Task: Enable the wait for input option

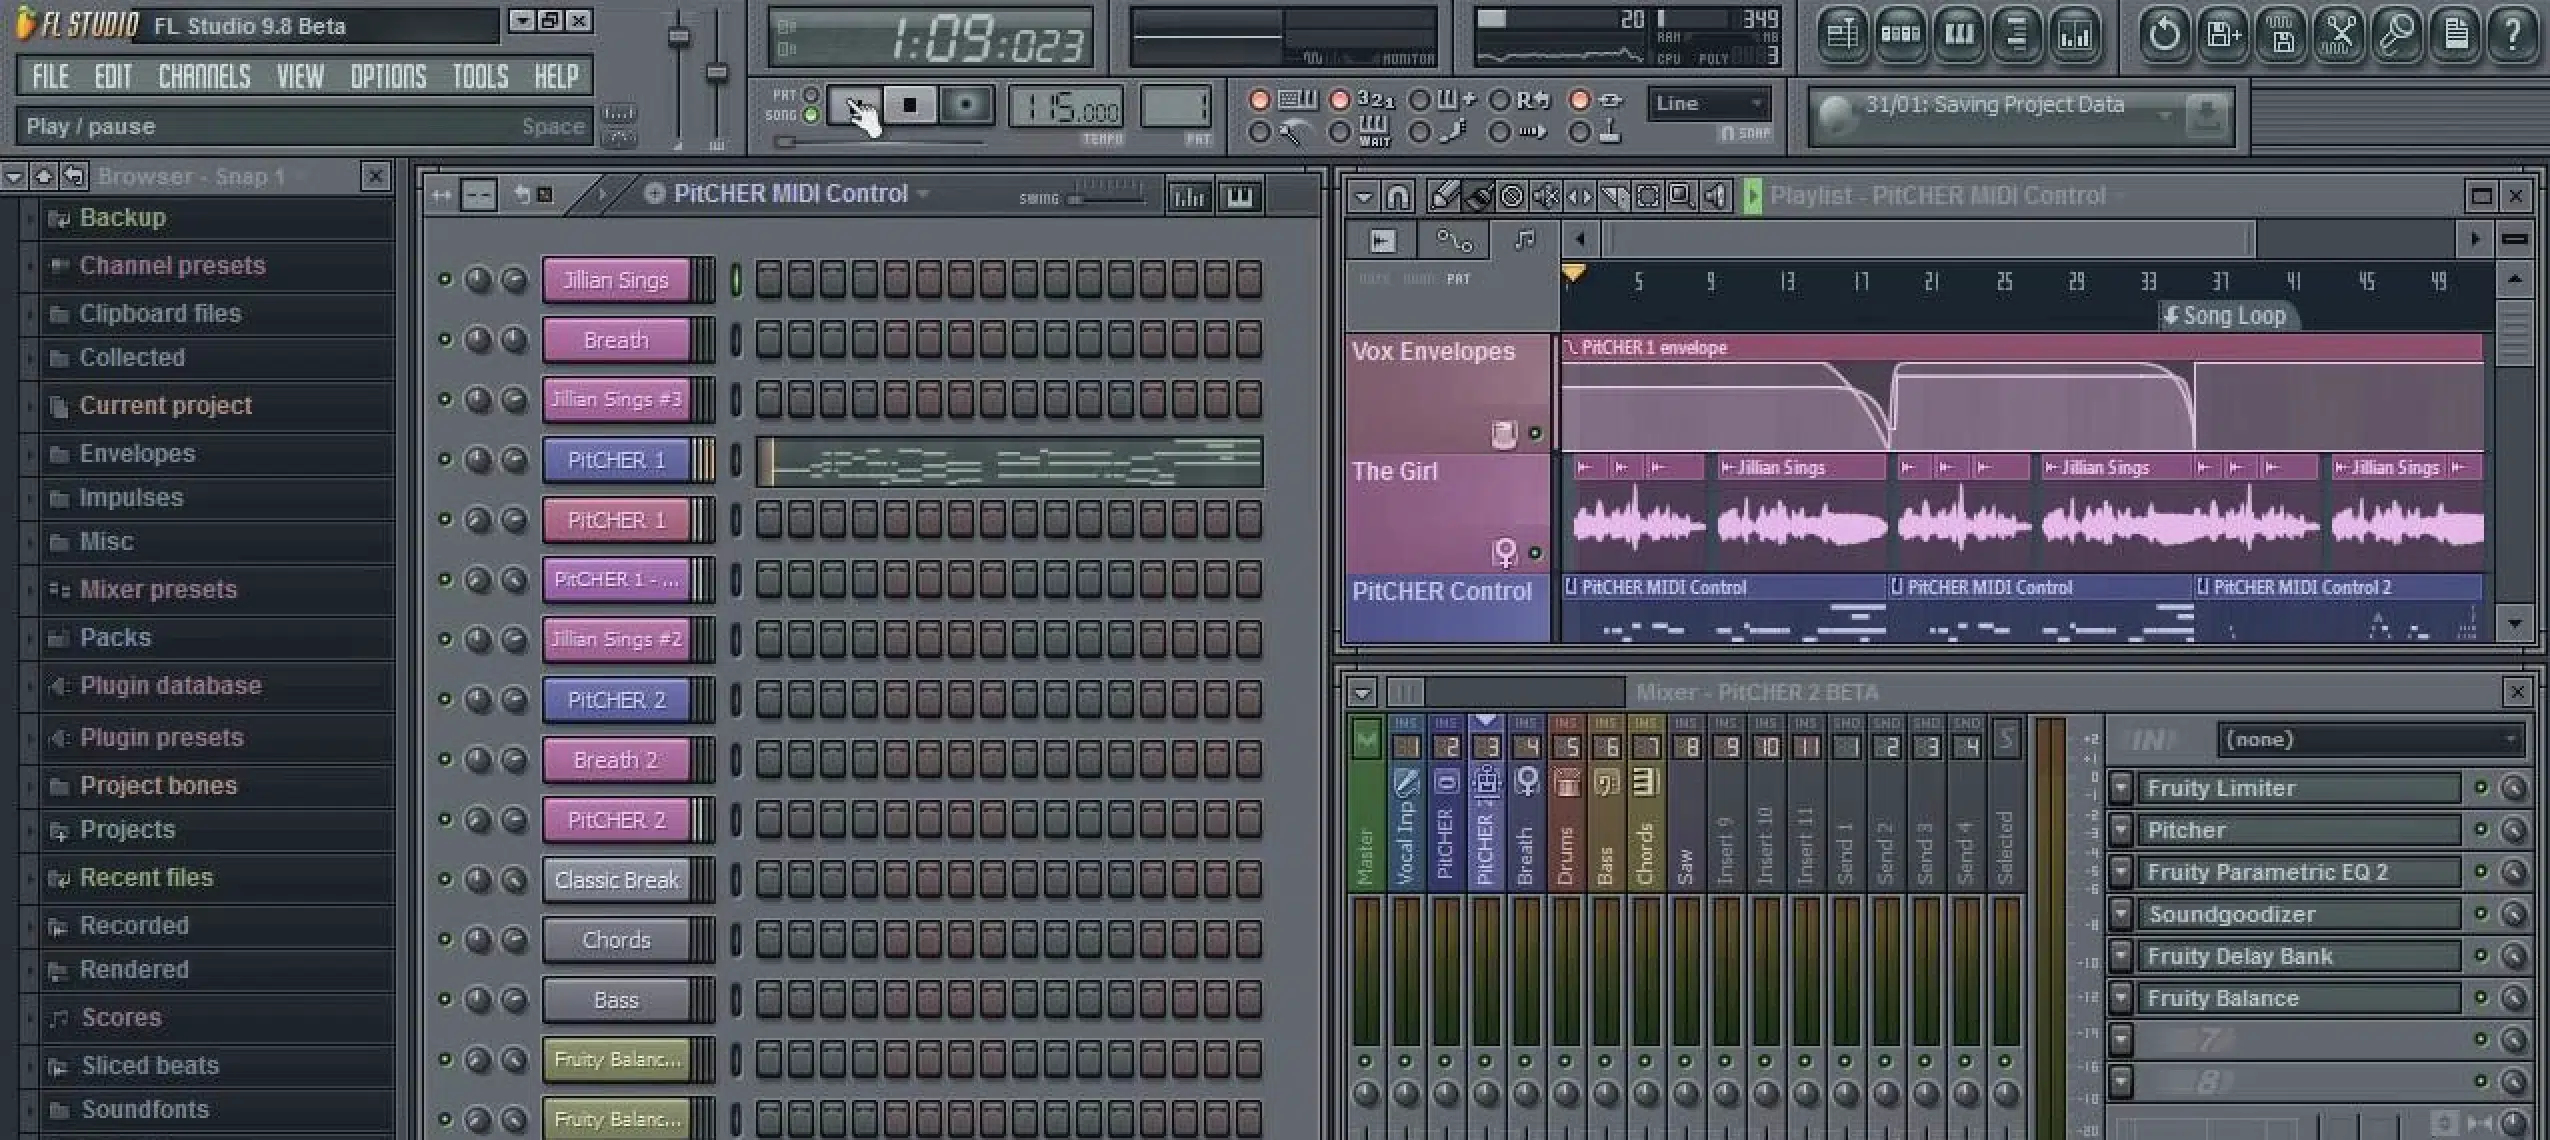Action: tap(1341, 132)
